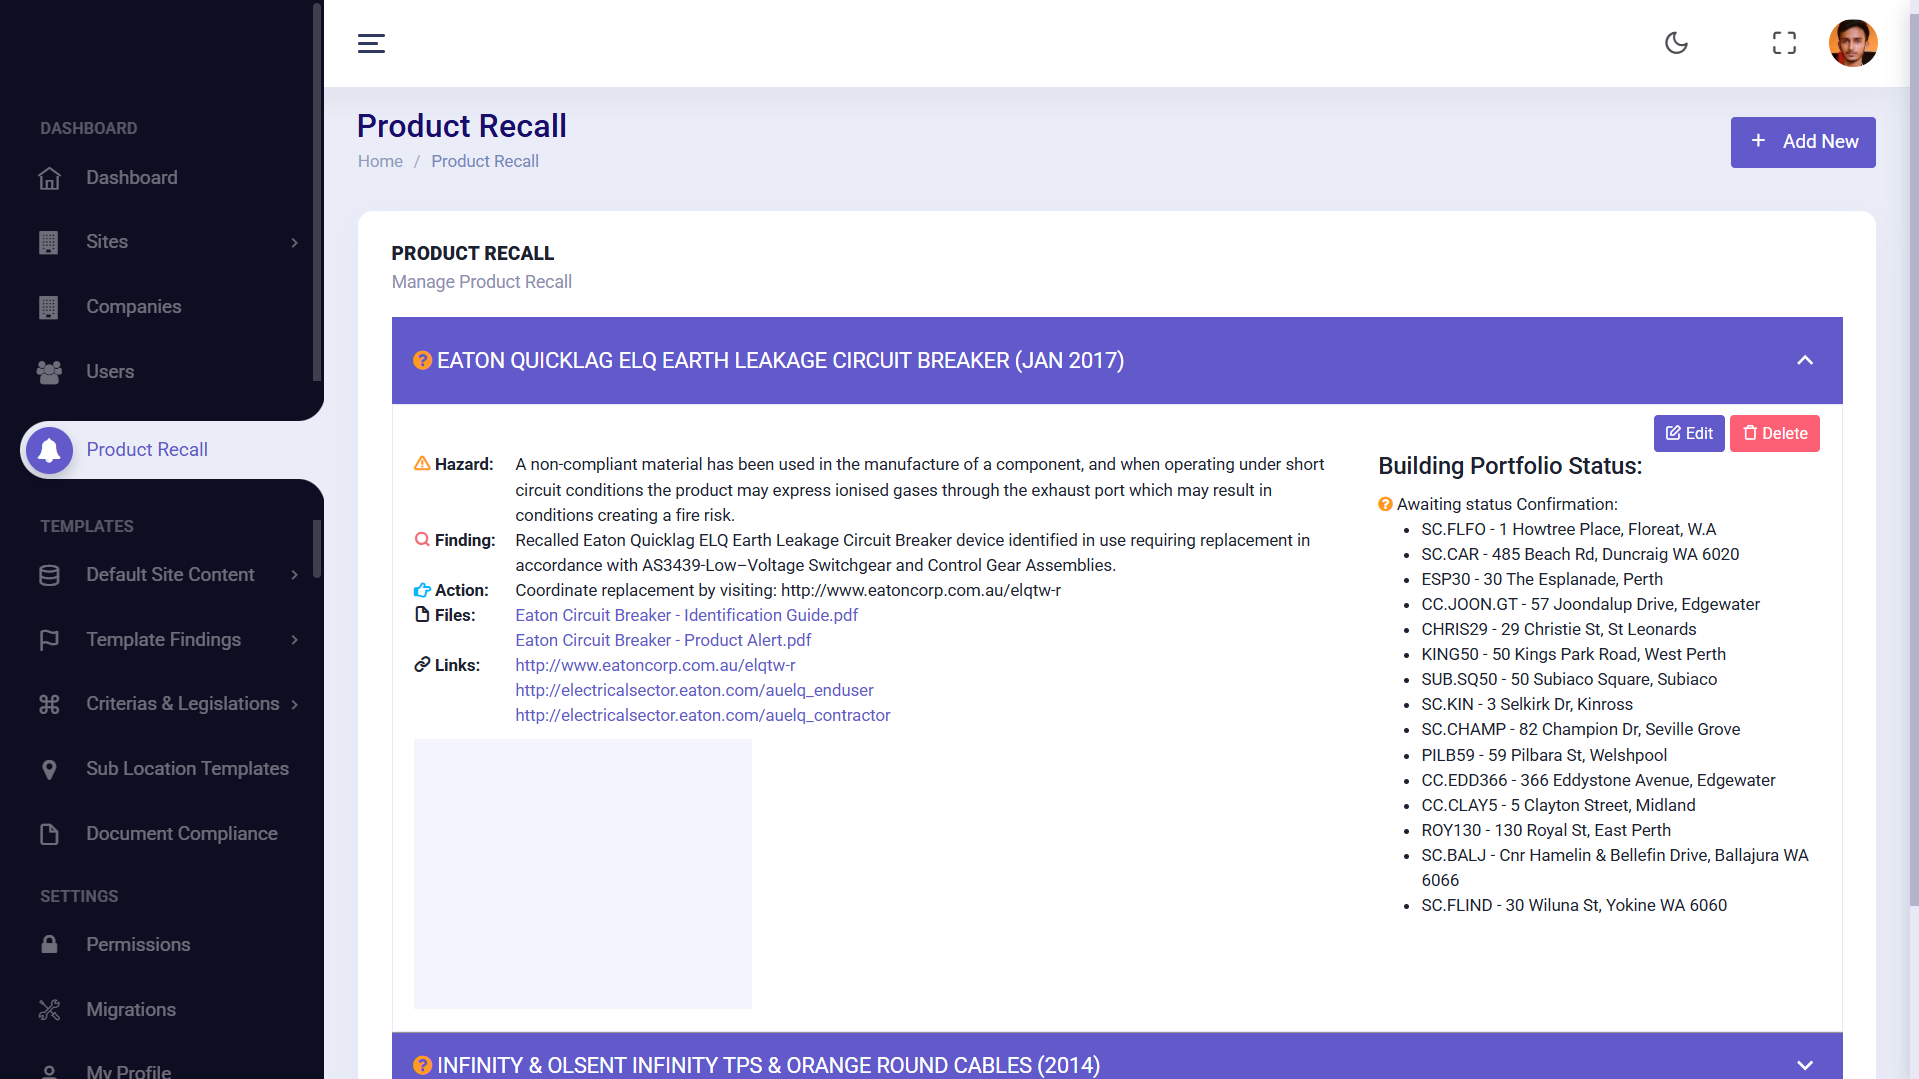Screen dimensions: 1919x1079
Task: Open the Users menu item
Action: coord(110,372)
